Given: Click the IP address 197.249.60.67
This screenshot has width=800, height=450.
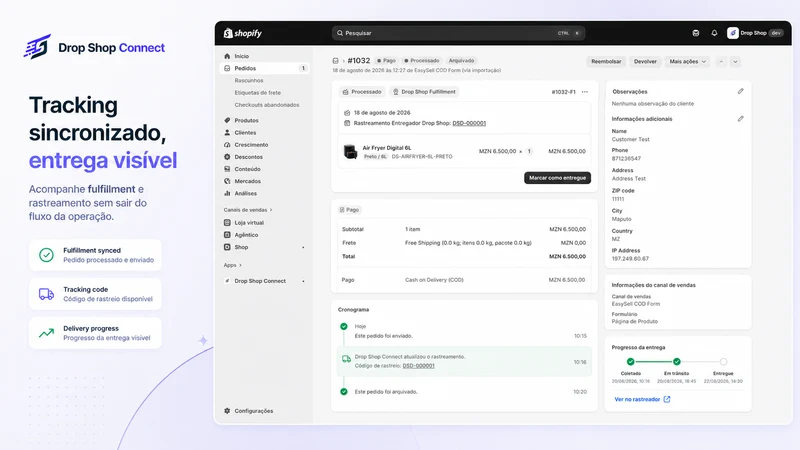Looking at the screenshot, I should [630, 259].
